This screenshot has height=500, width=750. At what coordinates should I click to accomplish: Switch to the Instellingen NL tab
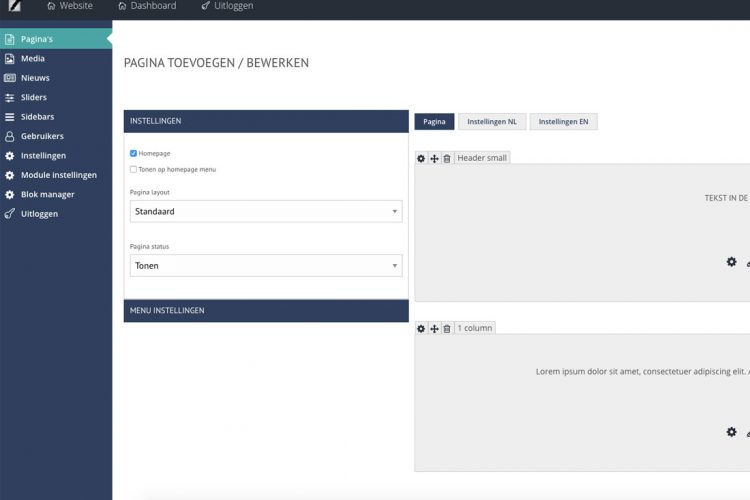click(492, 121)
